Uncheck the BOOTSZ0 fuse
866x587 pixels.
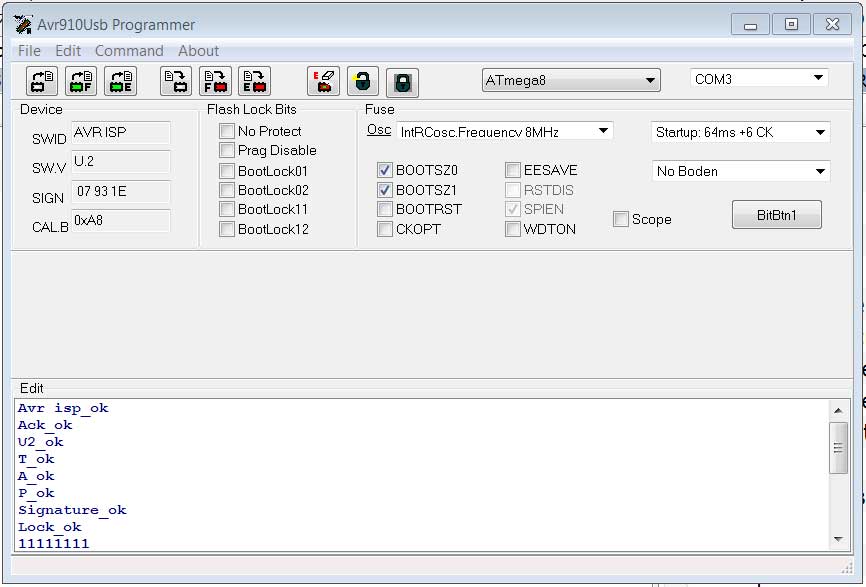385,170
